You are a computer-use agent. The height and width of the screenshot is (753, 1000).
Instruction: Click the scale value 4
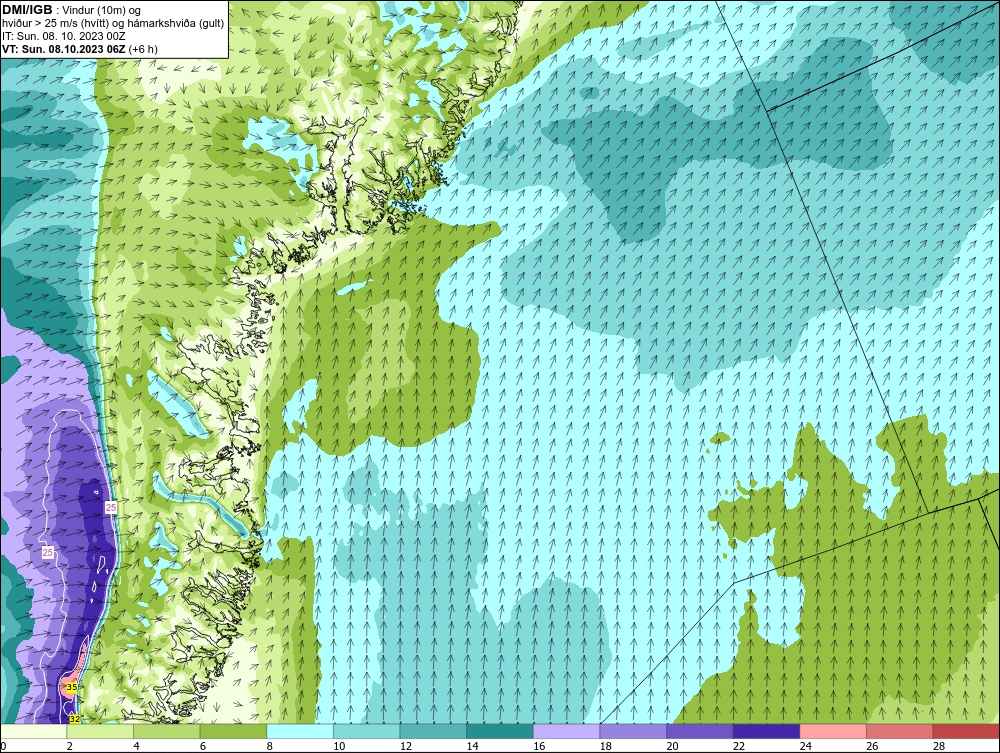(x=136, y=746)
